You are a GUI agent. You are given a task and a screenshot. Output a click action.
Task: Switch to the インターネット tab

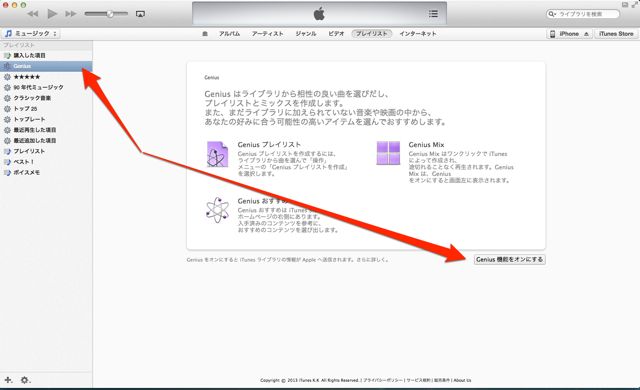(x=418, y=33)
